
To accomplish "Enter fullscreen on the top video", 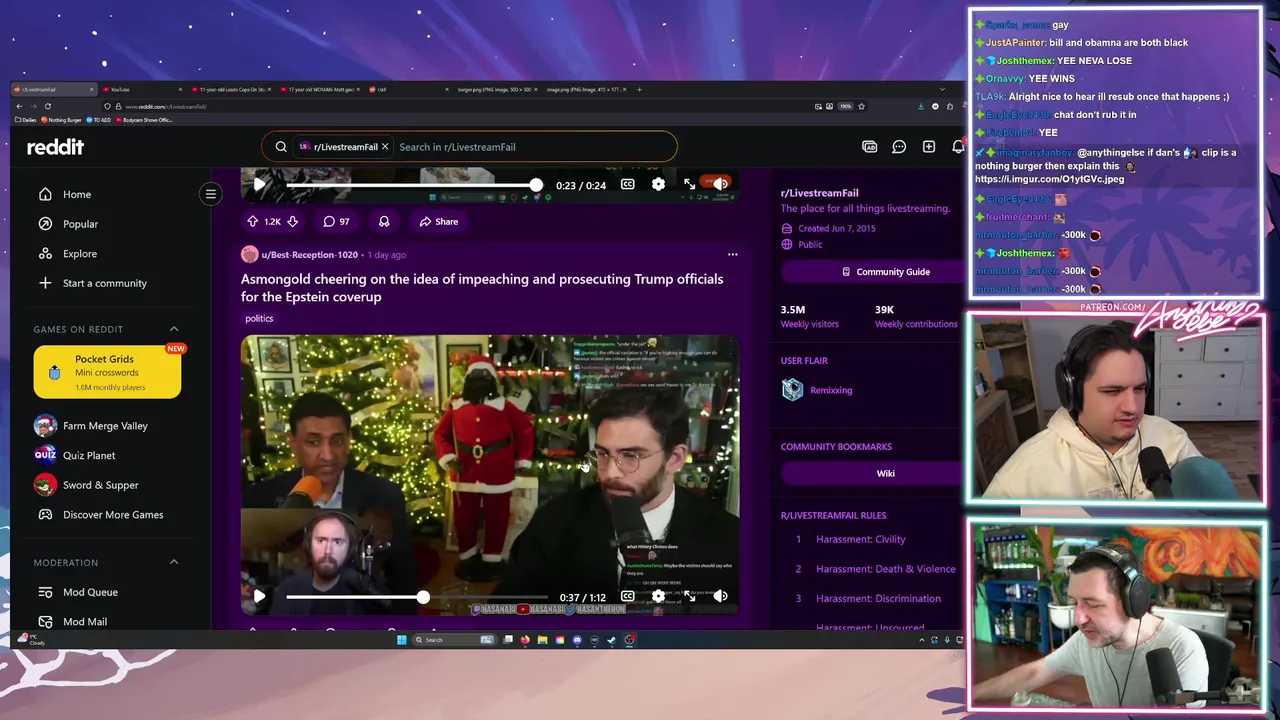I will [689, 185].
